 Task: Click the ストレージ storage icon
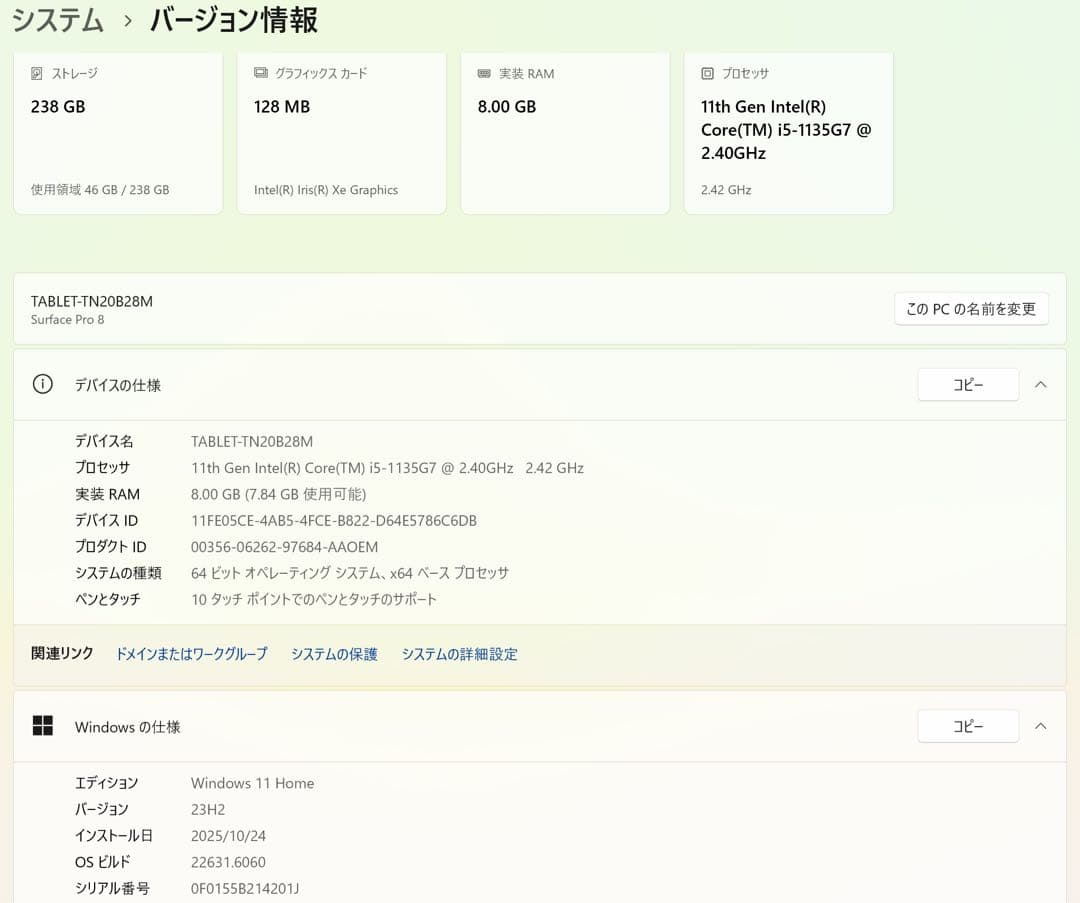pyautogui.click(x=36, y=73)
